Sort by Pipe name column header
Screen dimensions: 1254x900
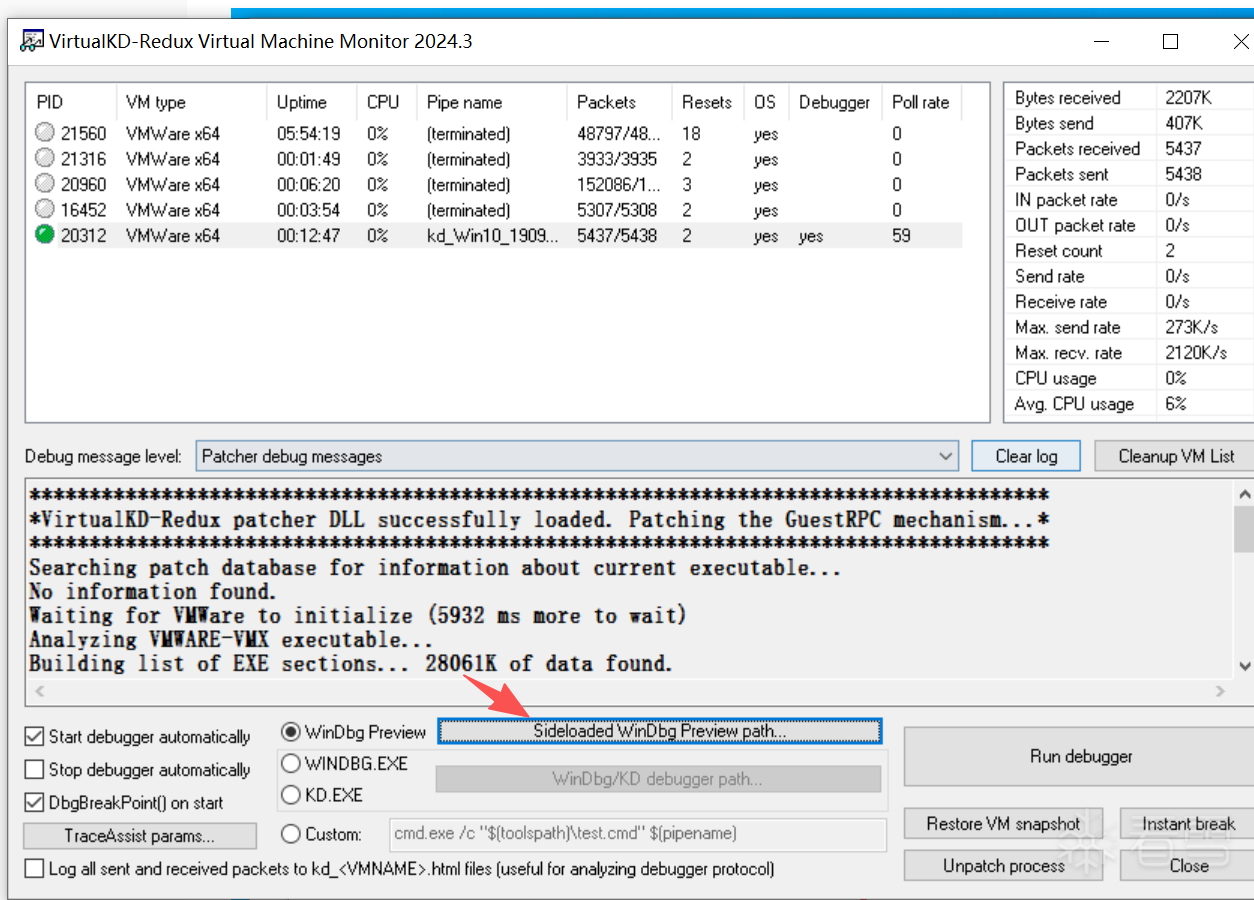pyautogui.click(x=492, y=102)
